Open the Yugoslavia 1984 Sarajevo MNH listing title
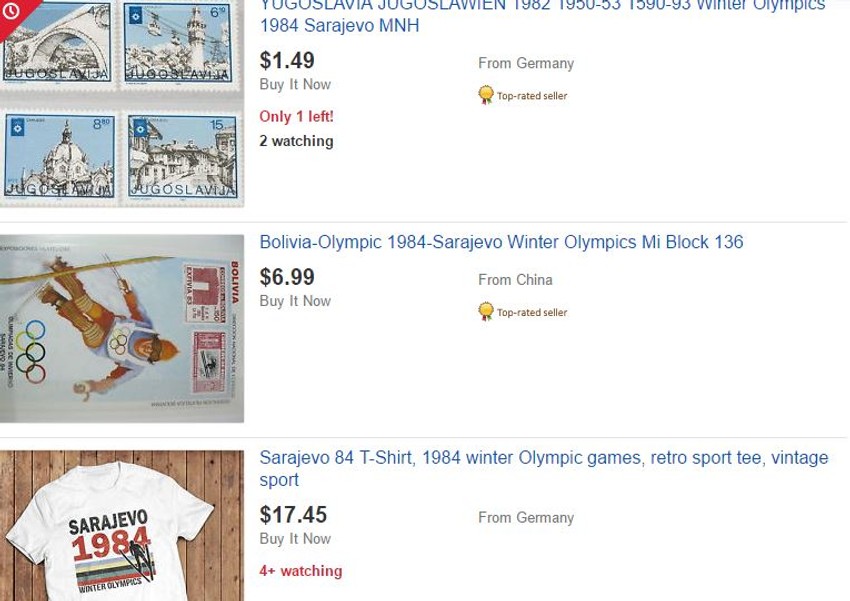The width and height of the screenshot is (850, 601). coord(542,16)
